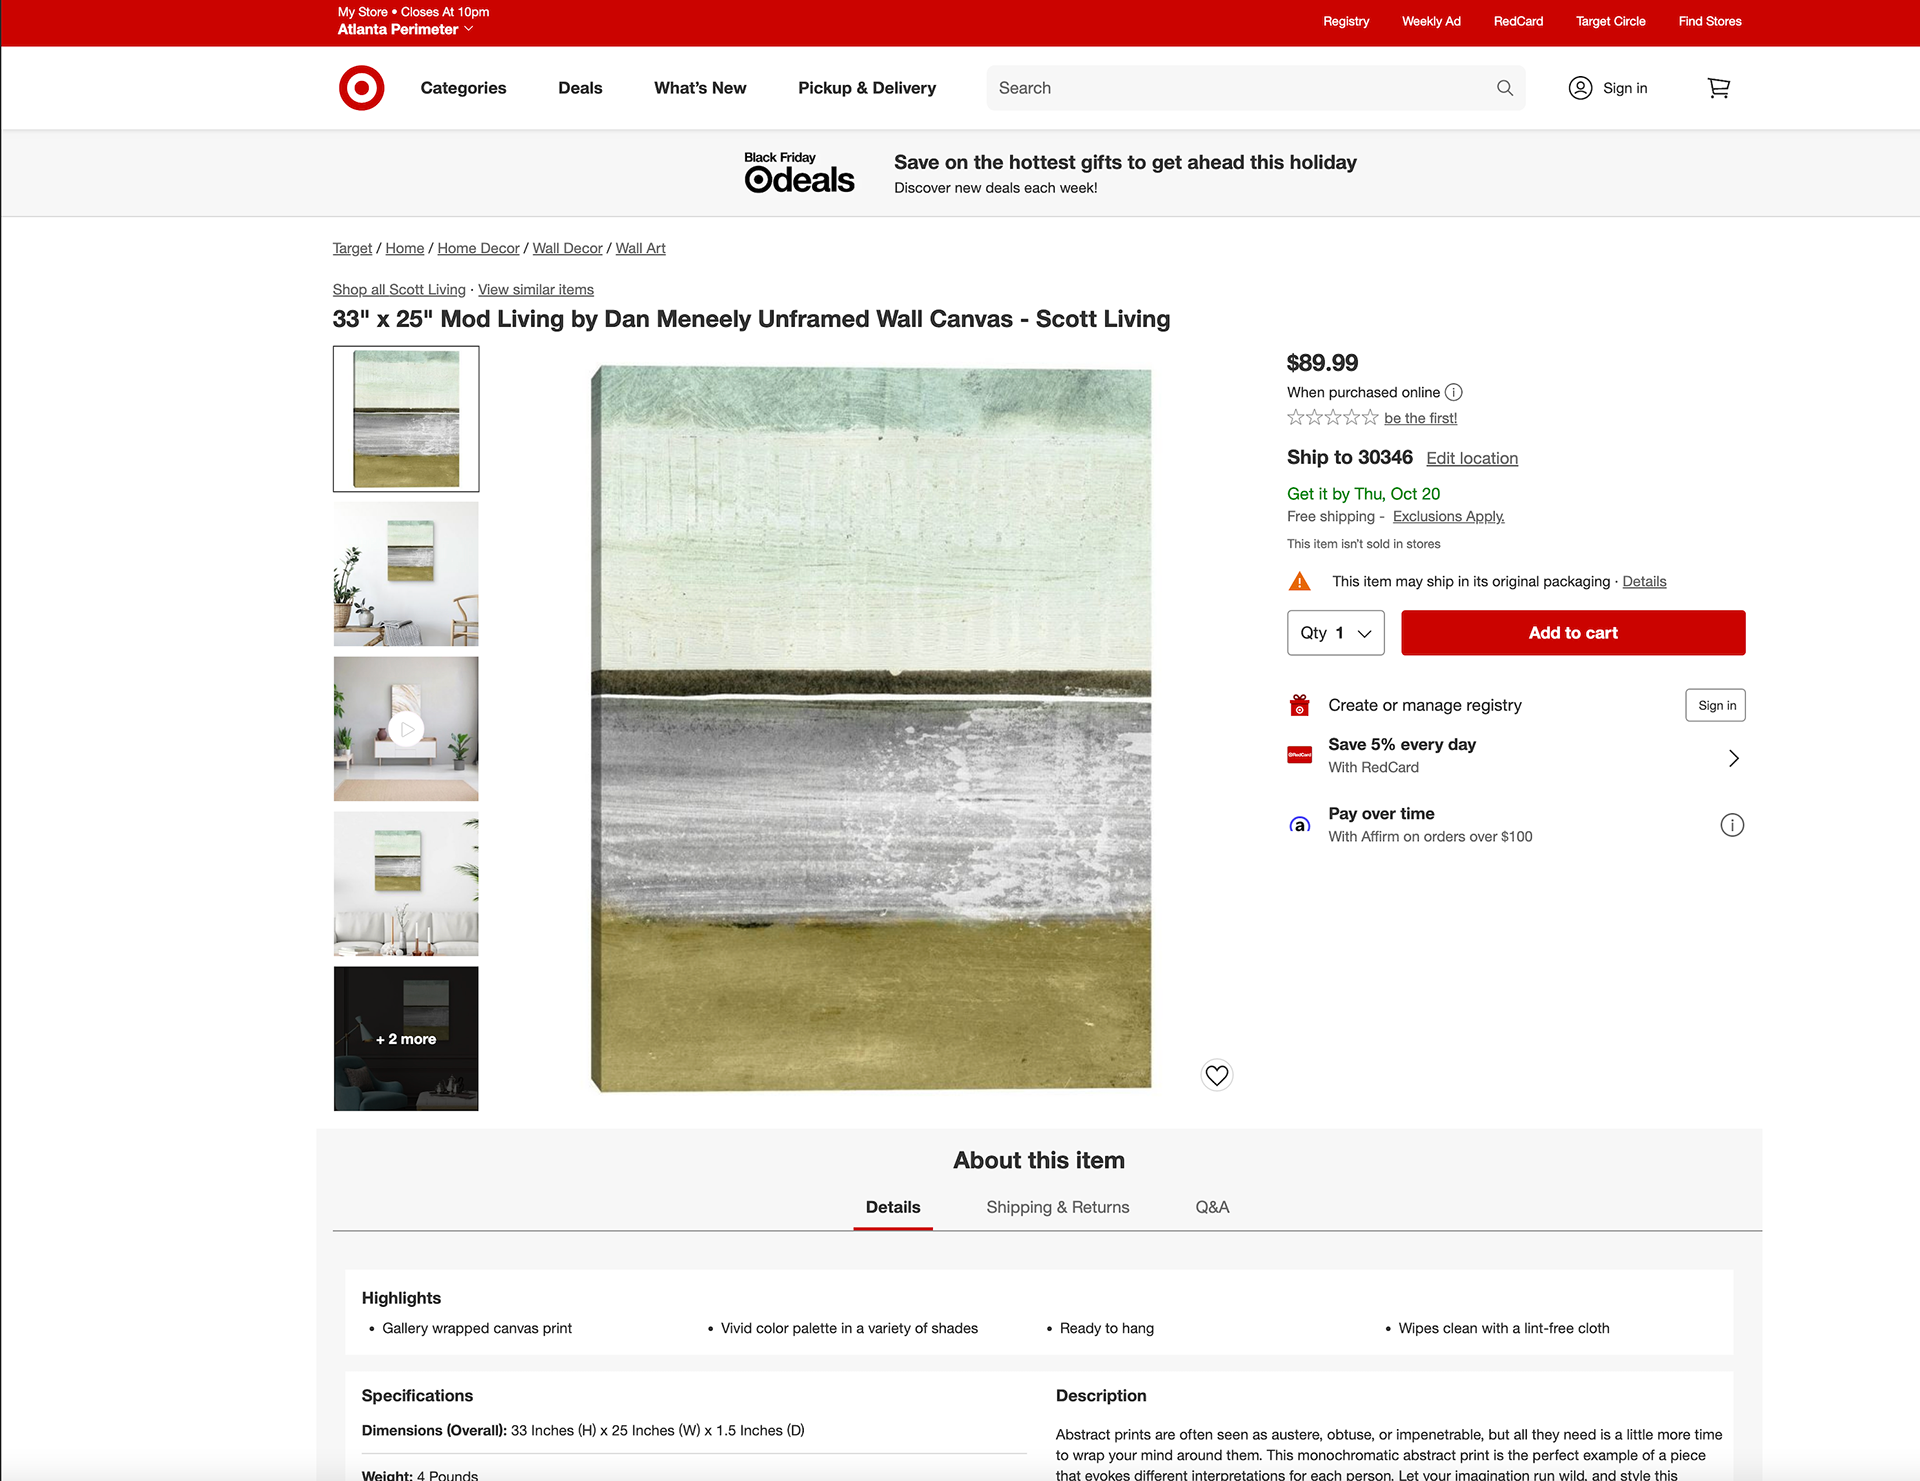The image size is (1920, 1481).
Task: Click Get it by Thu, Oct 20
Action: [x=1363, y=494]
